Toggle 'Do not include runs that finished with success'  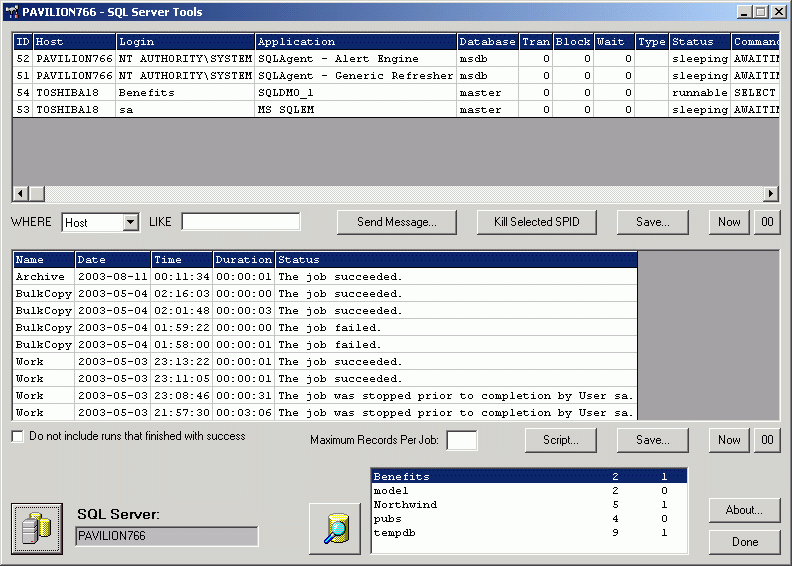point(18,437)
